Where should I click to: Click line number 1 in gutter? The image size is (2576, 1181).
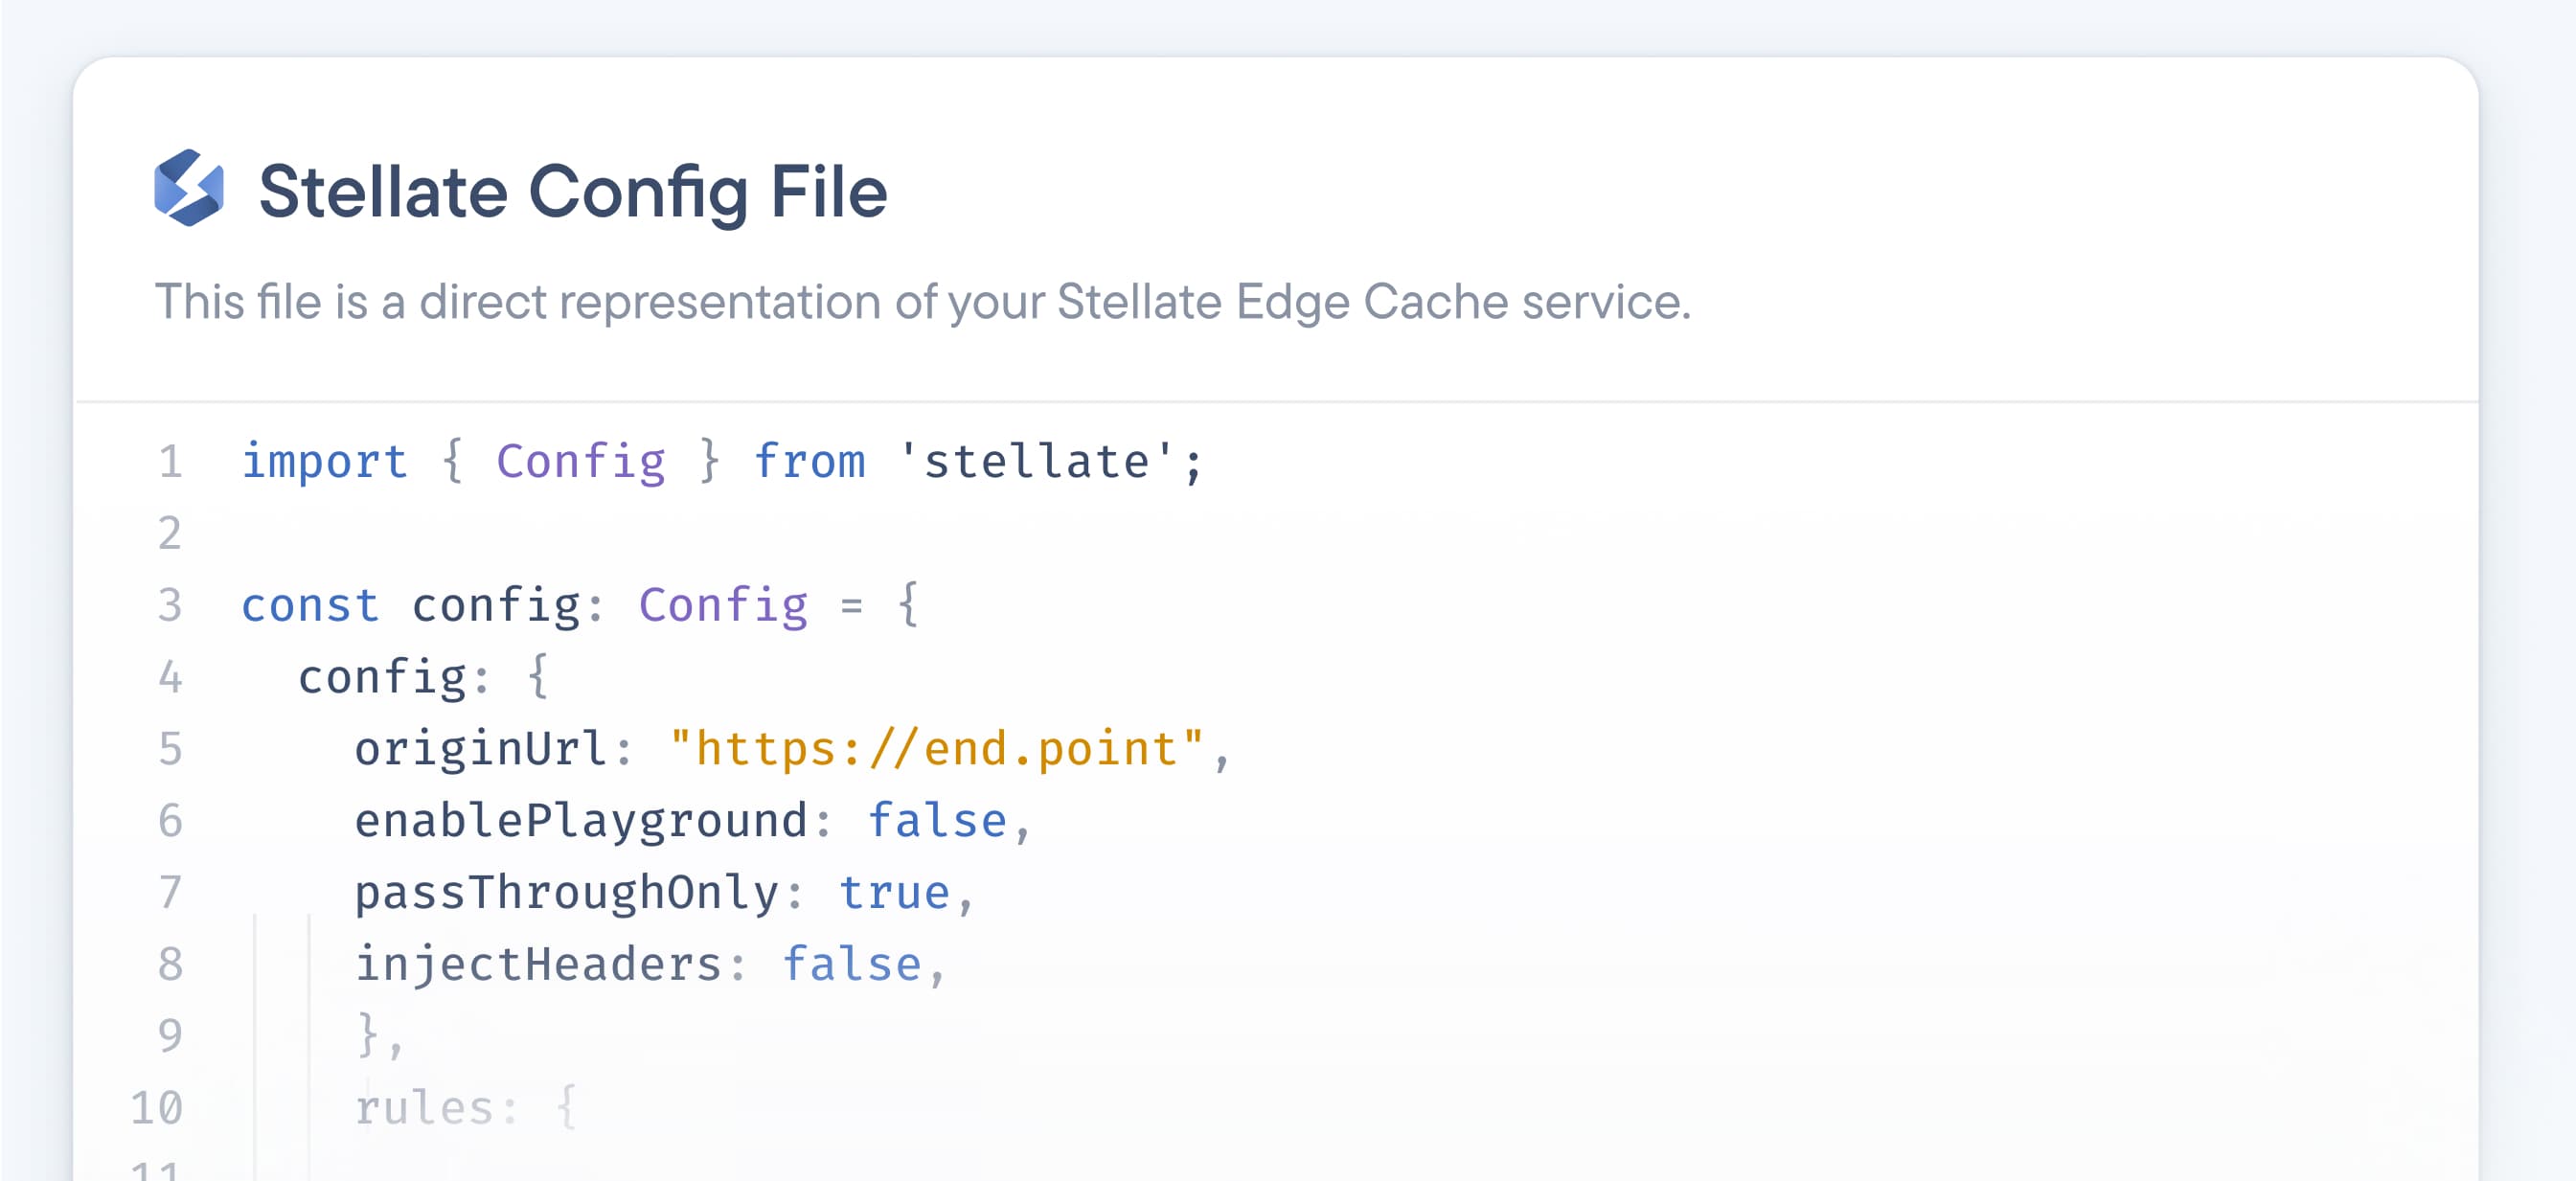point(170,462)
